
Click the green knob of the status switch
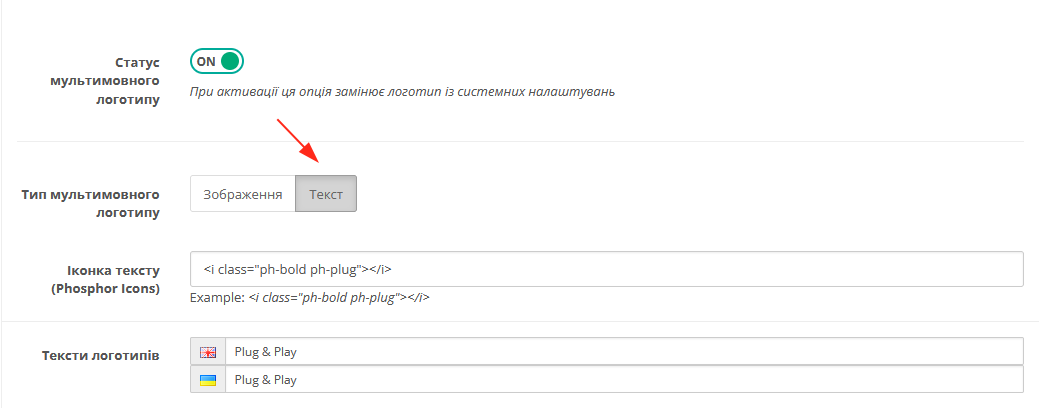tap(229, 61)
